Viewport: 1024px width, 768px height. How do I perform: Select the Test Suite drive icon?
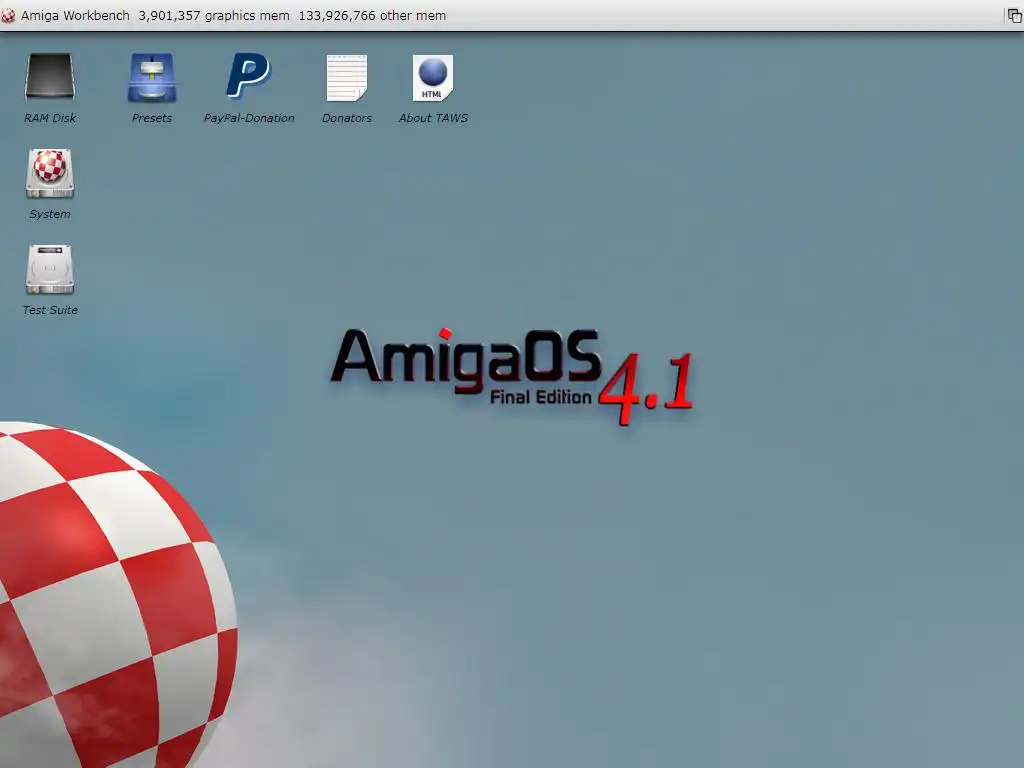pyautogui.click(x=50, y=269)
